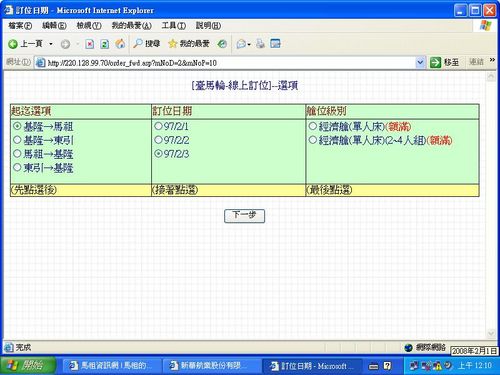Click the keyboard language bar icon in taskbar
The height and width of the screenshot is (375, 500).
(373, 366)
